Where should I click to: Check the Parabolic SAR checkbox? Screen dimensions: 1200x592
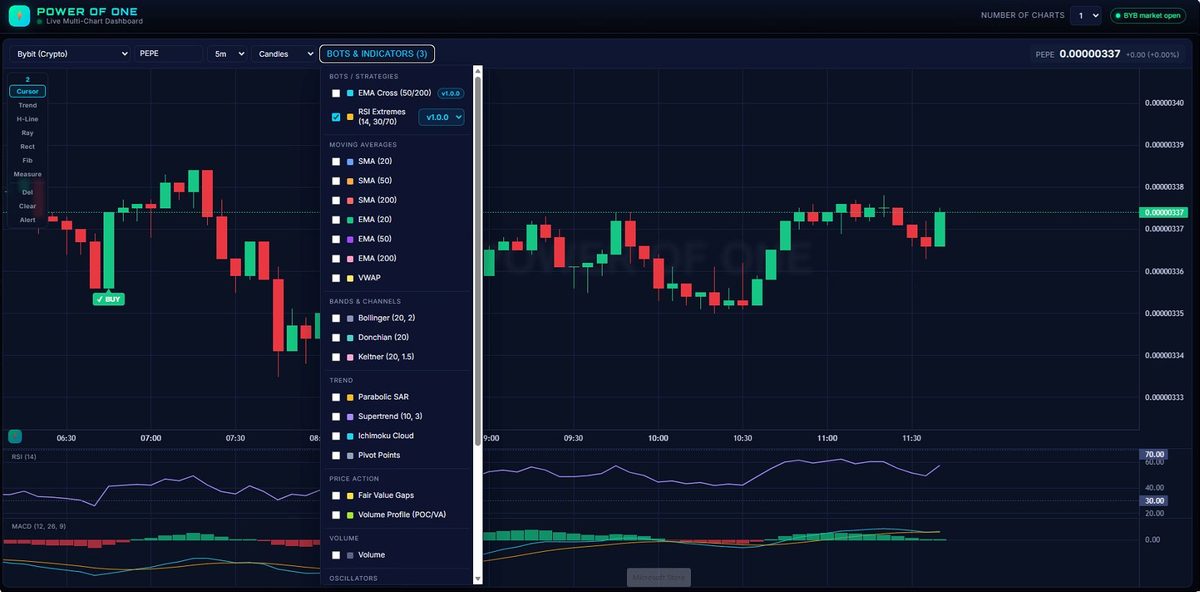pyautogui.click(x=336, y=397)
